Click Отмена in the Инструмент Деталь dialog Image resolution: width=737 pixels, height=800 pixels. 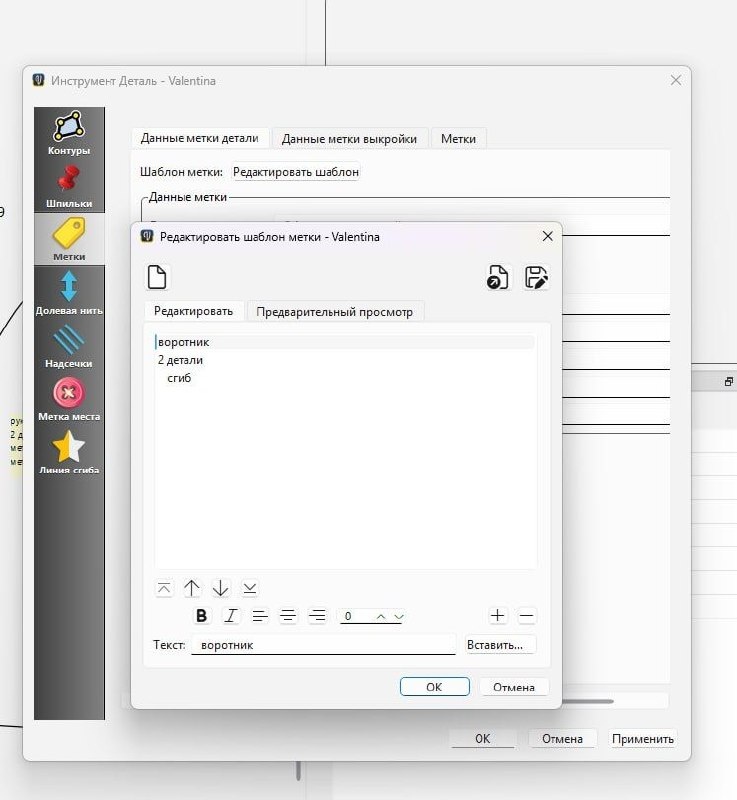click(562, 738)
